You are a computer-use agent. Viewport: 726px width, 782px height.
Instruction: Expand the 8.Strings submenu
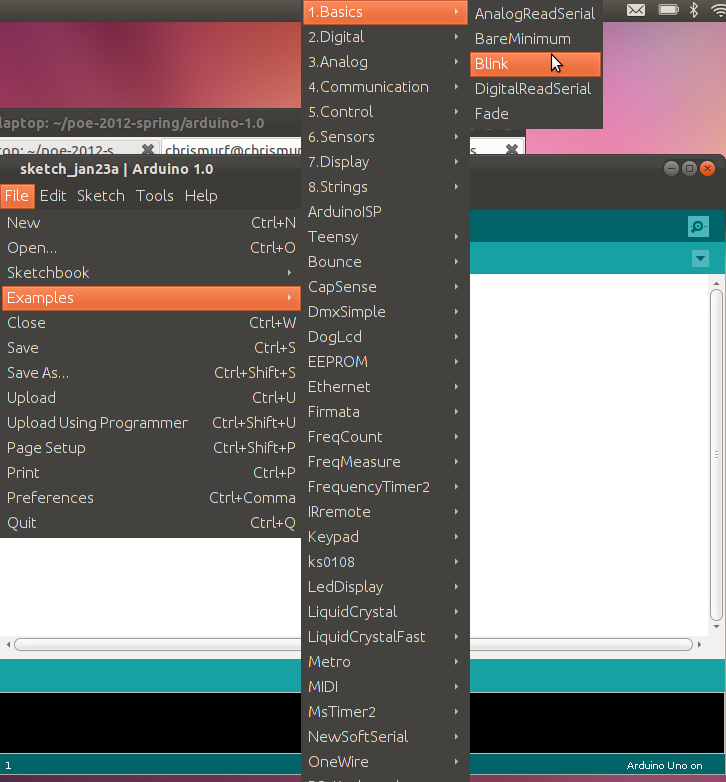[385, 187]
